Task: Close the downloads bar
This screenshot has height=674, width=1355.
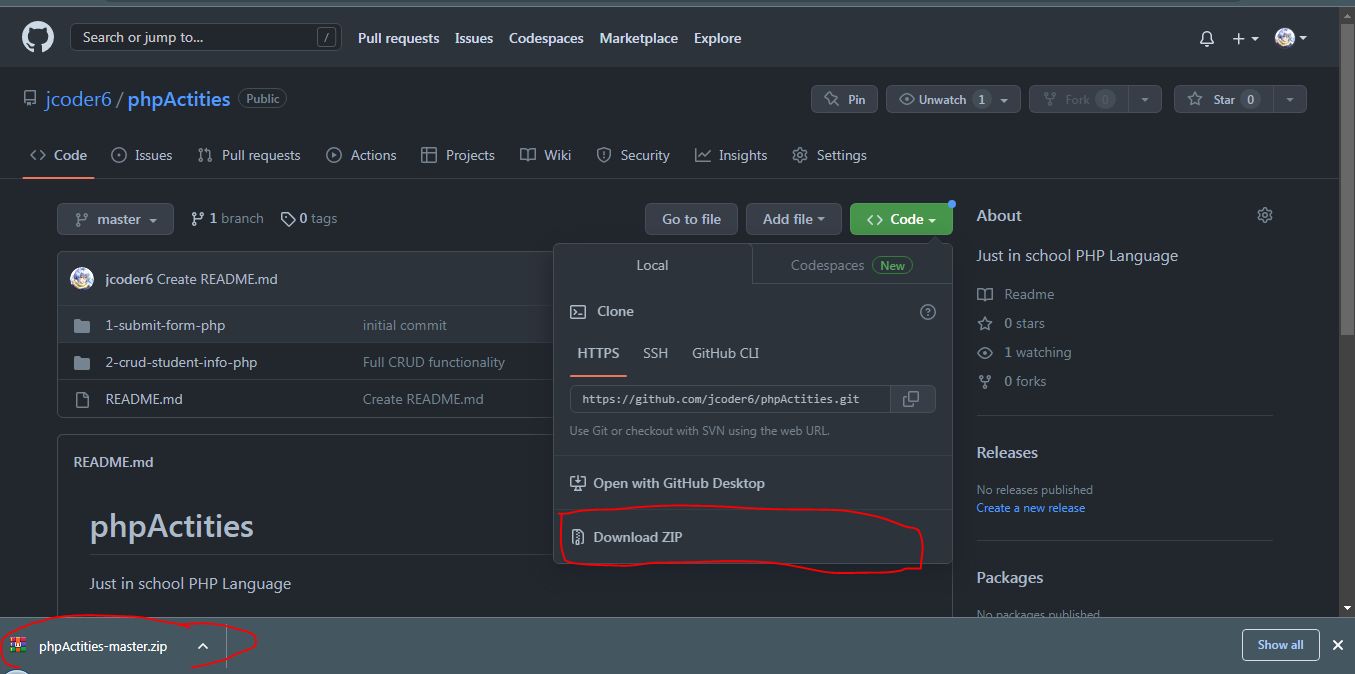Action: [1337, 645]
